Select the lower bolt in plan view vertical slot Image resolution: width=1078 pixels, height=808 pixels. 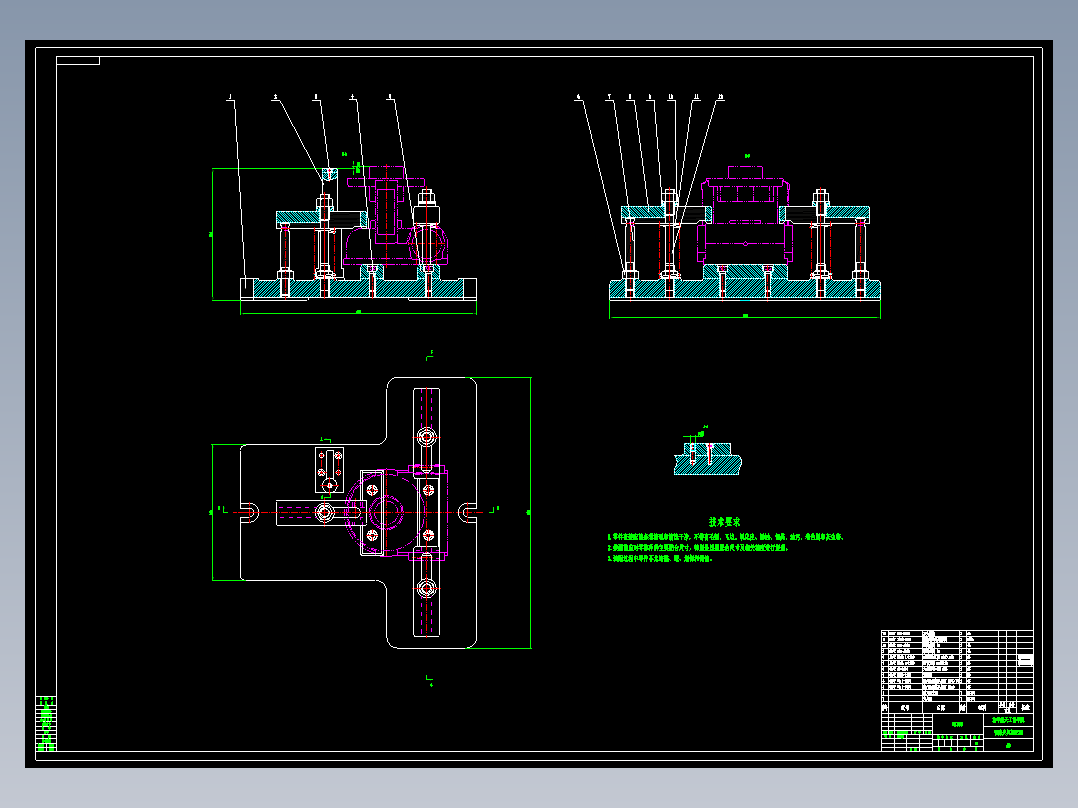click(x=426, y=589)
